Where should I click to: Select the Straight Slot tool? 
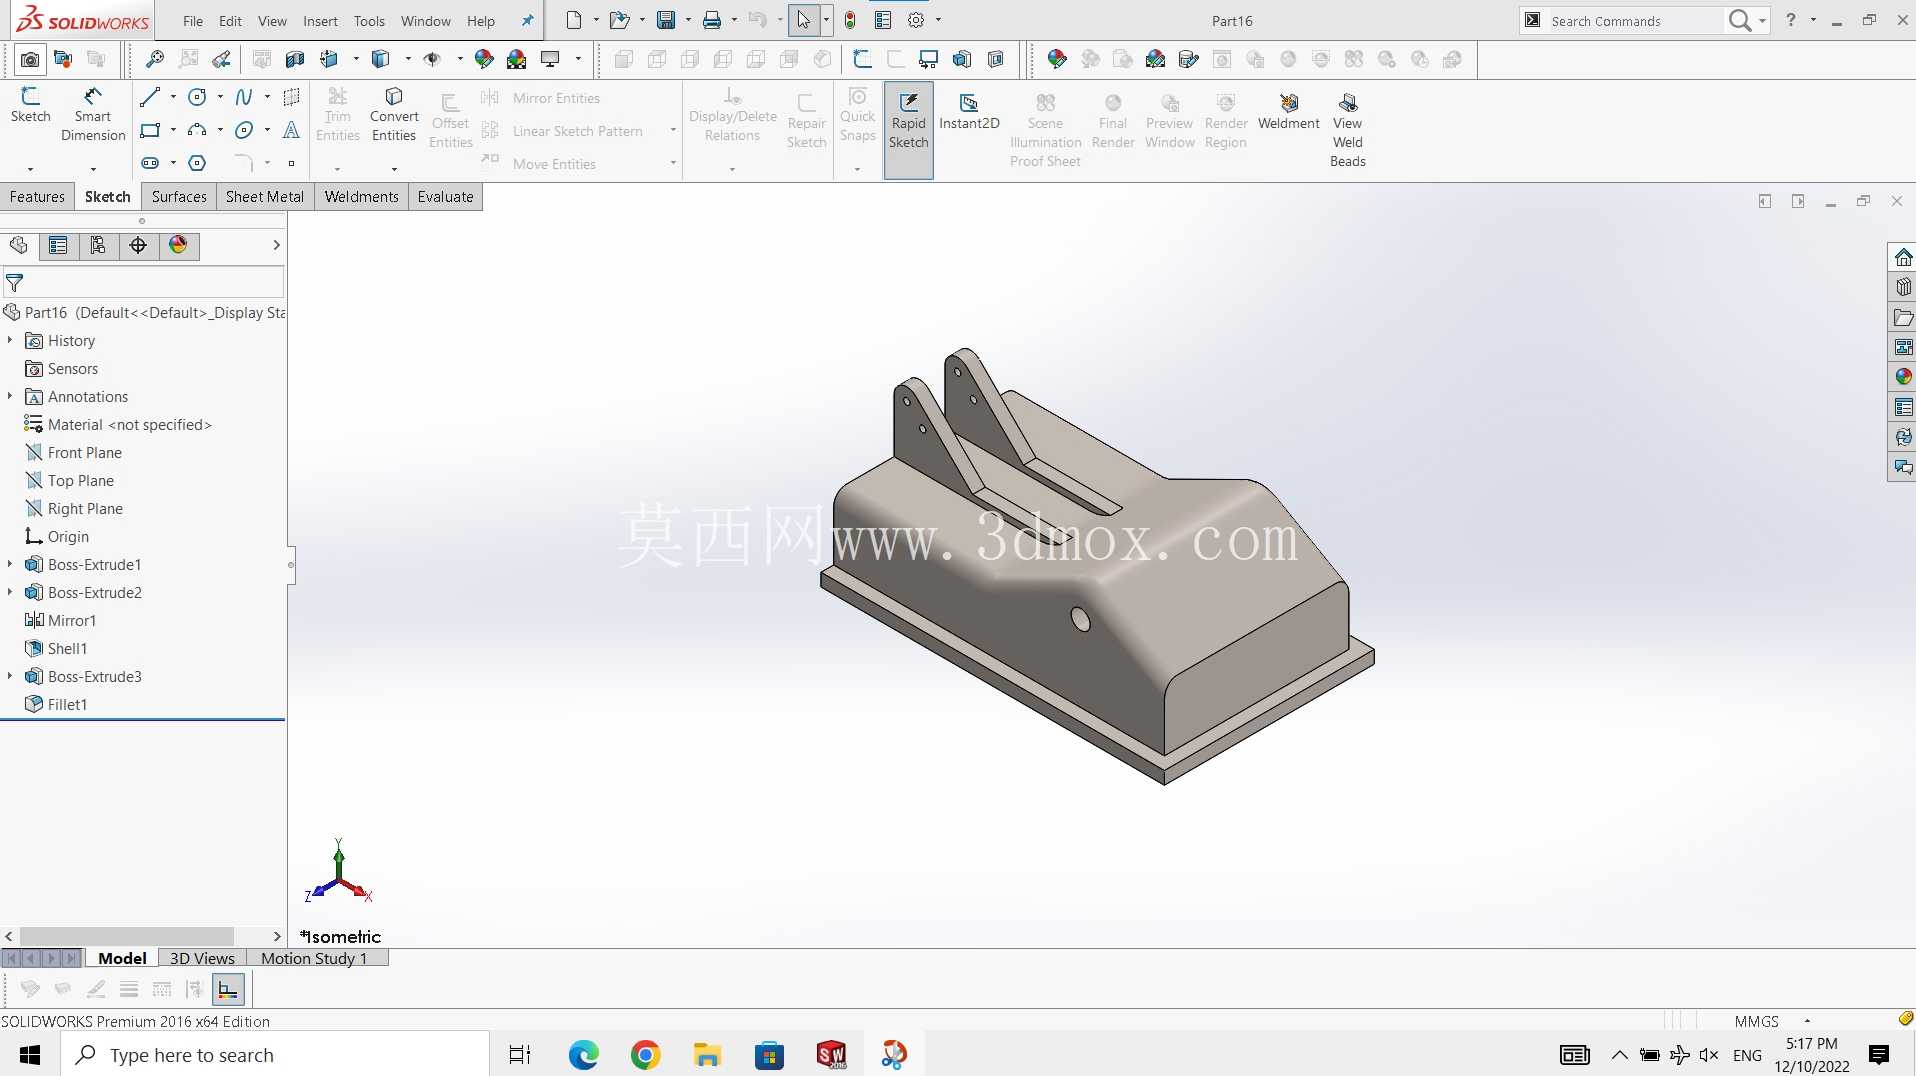pyautogui.click(x=150, y=163)
